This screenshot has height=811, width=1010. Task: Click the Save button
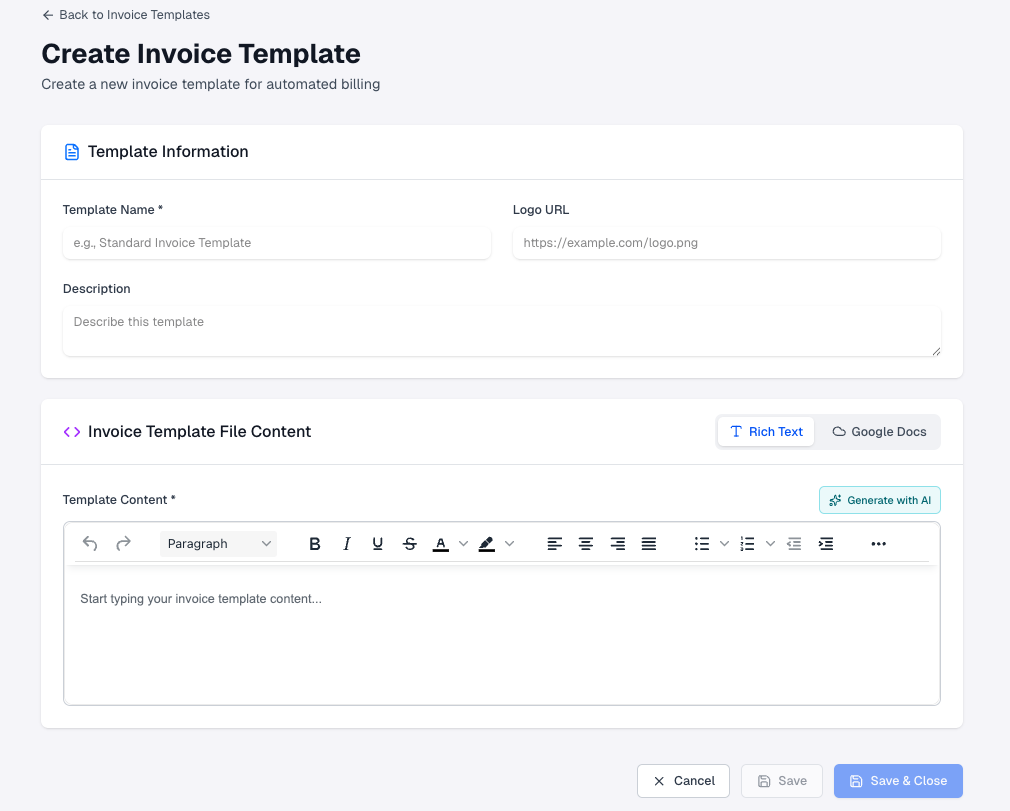pyautogui.click(x=781, y=781)
